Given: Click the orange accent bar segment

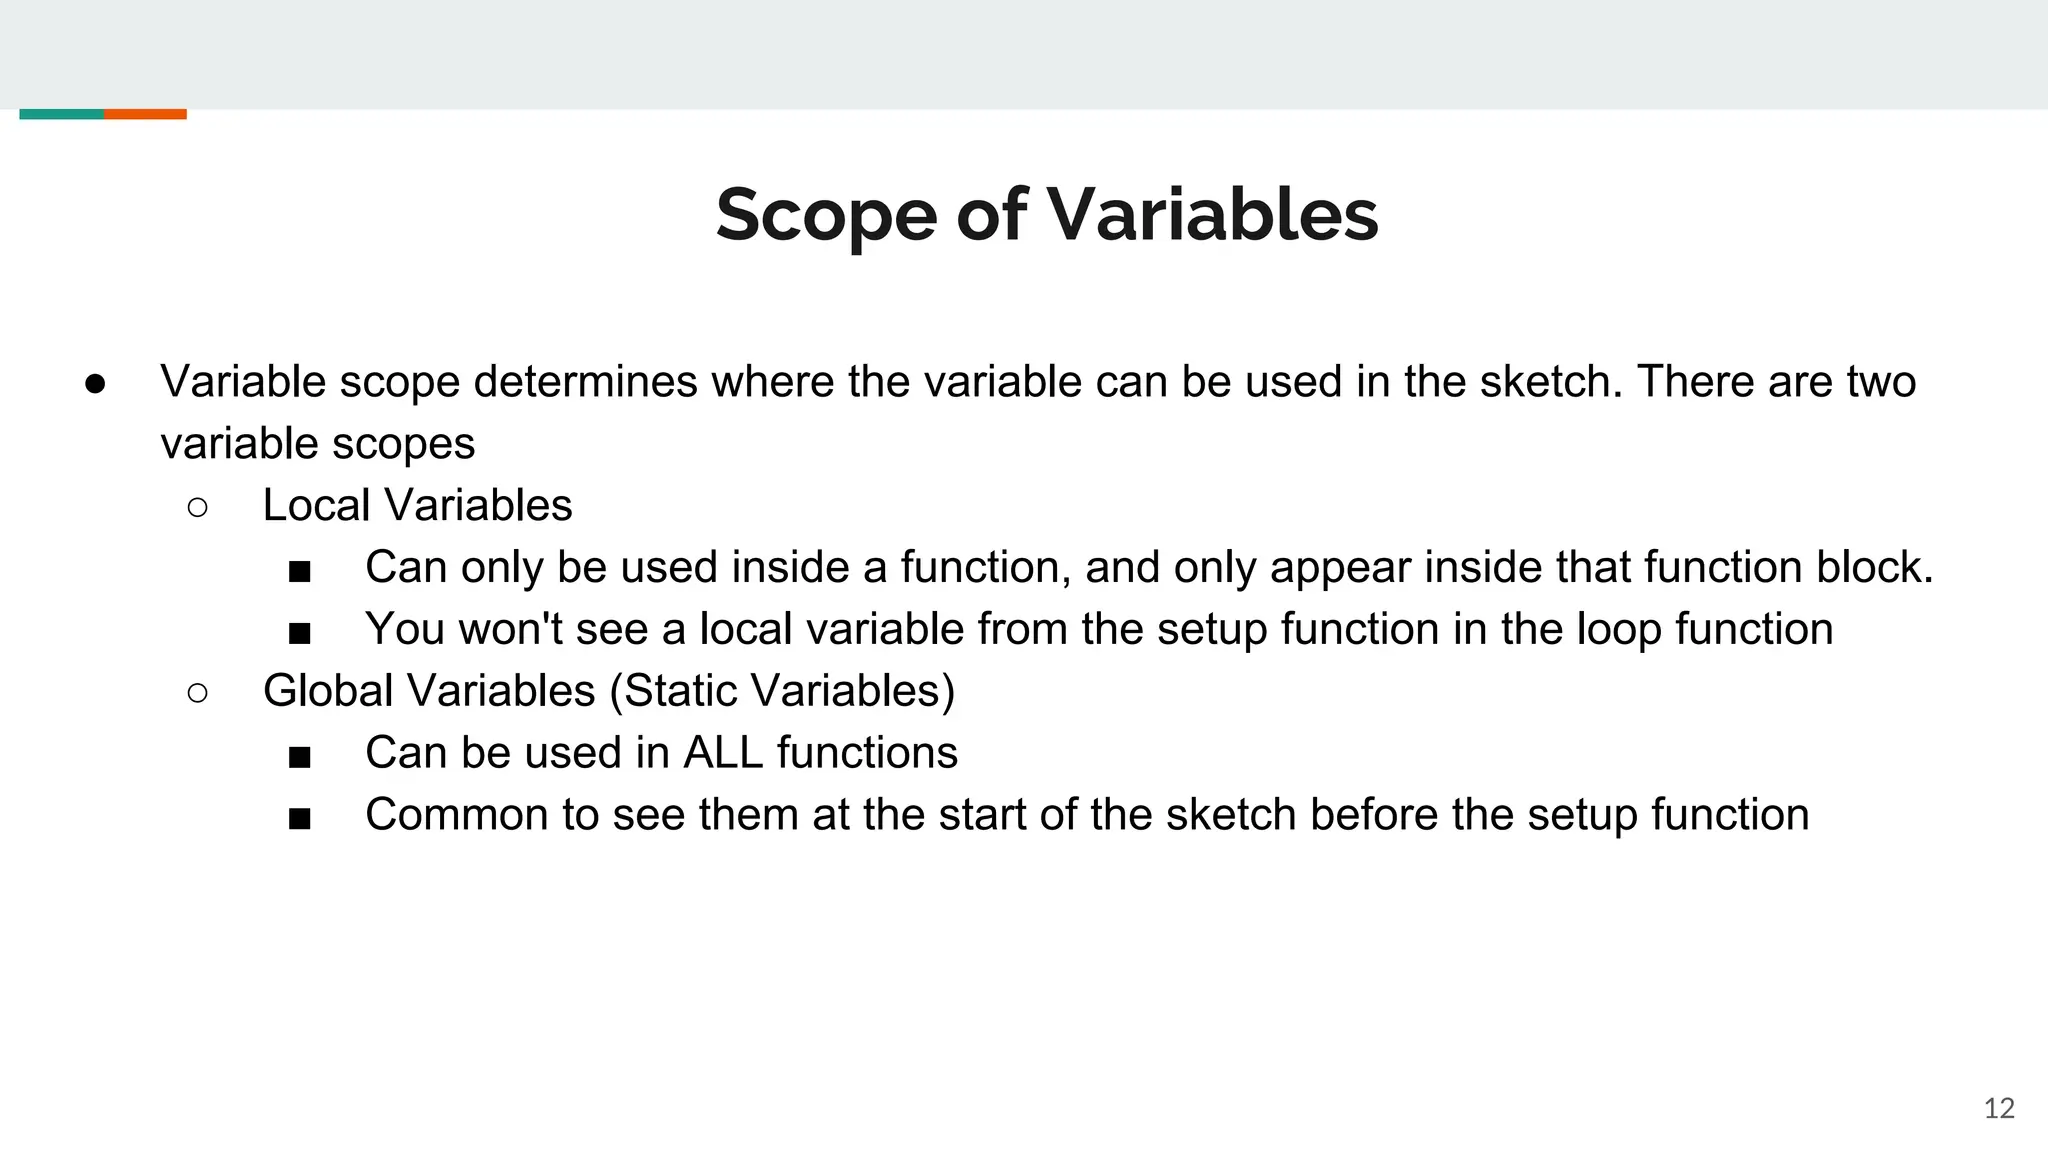Looking at the screenshot, I should coord(145,114).
